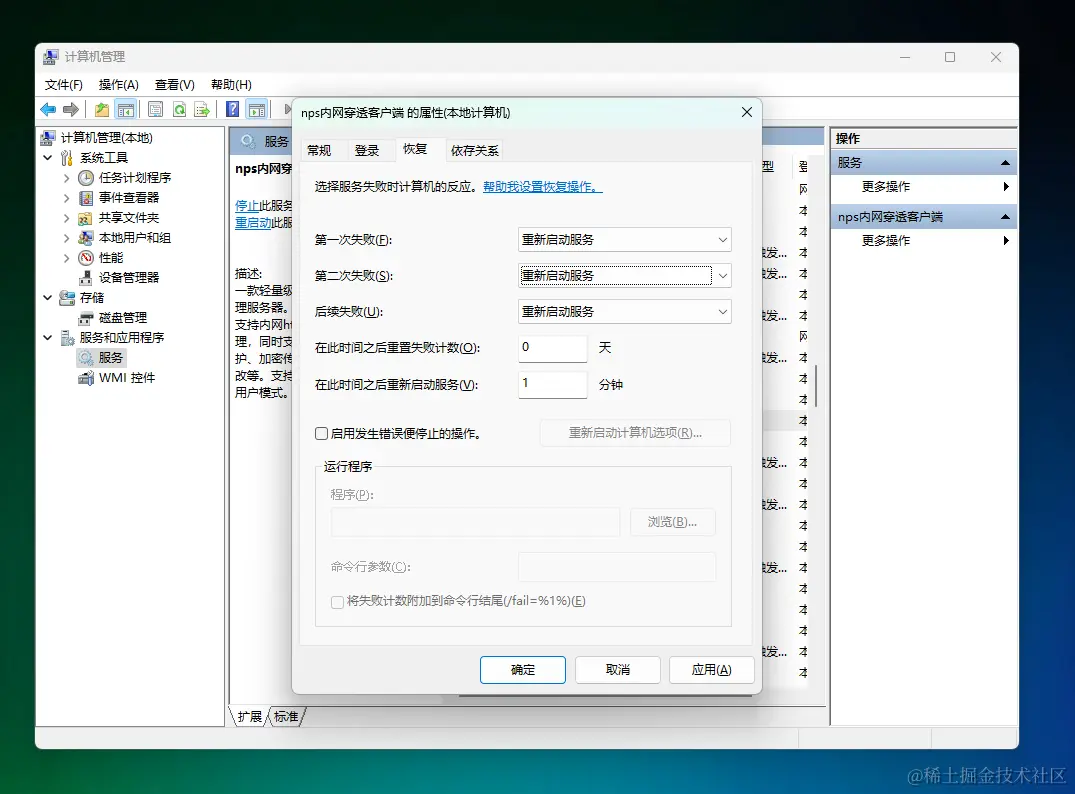
Task: Open the 帮助(H) menu
Action: [x=231, y=85]
